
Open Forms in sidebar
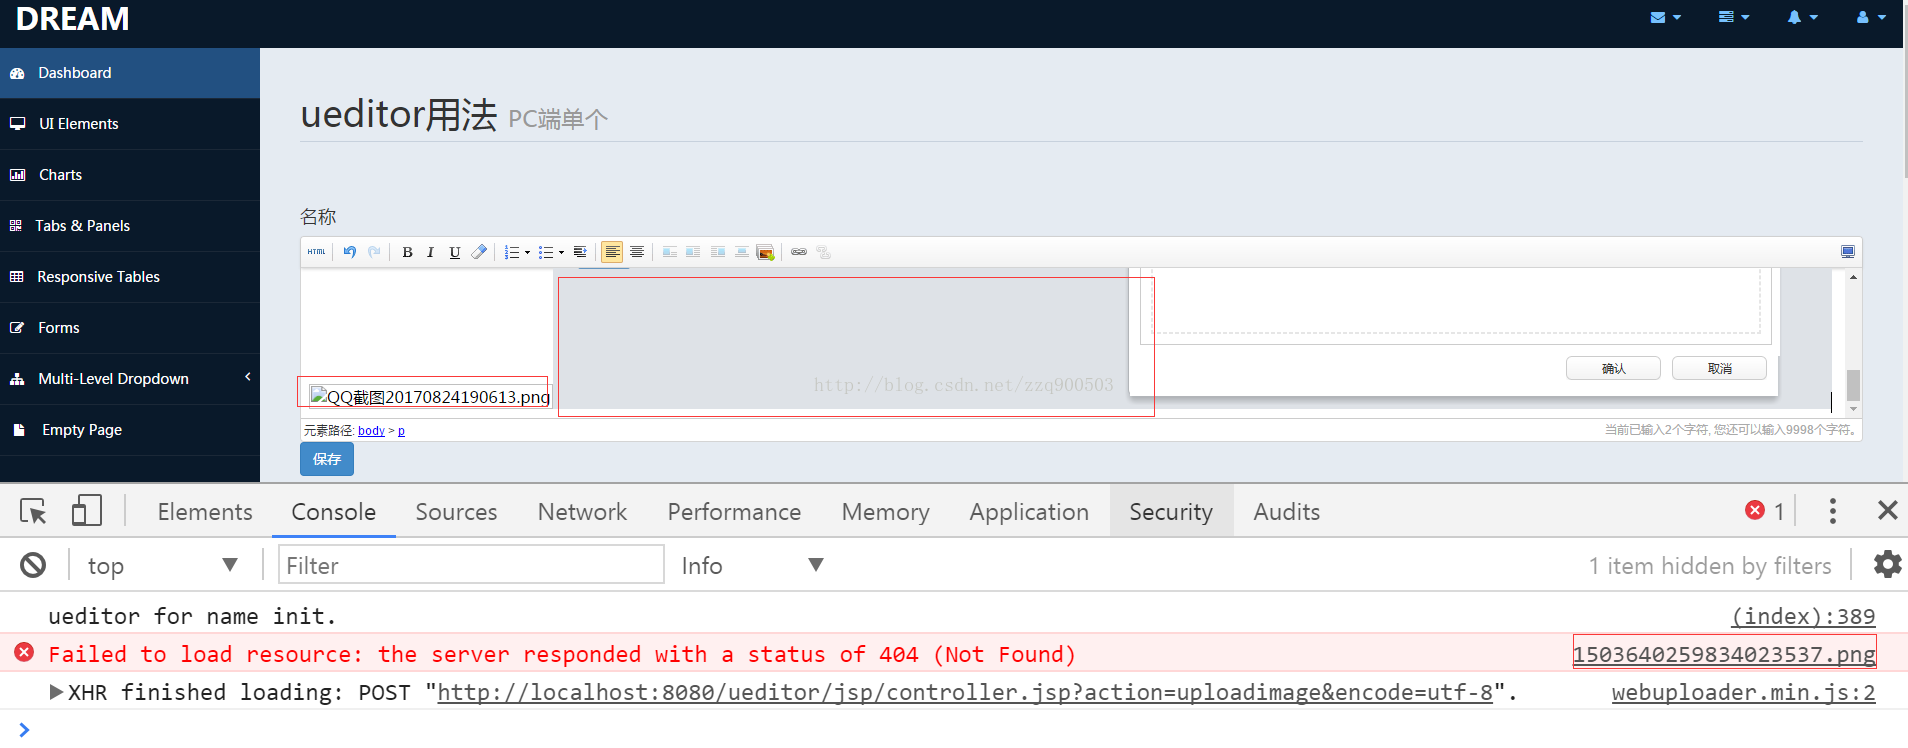(130, 328)
